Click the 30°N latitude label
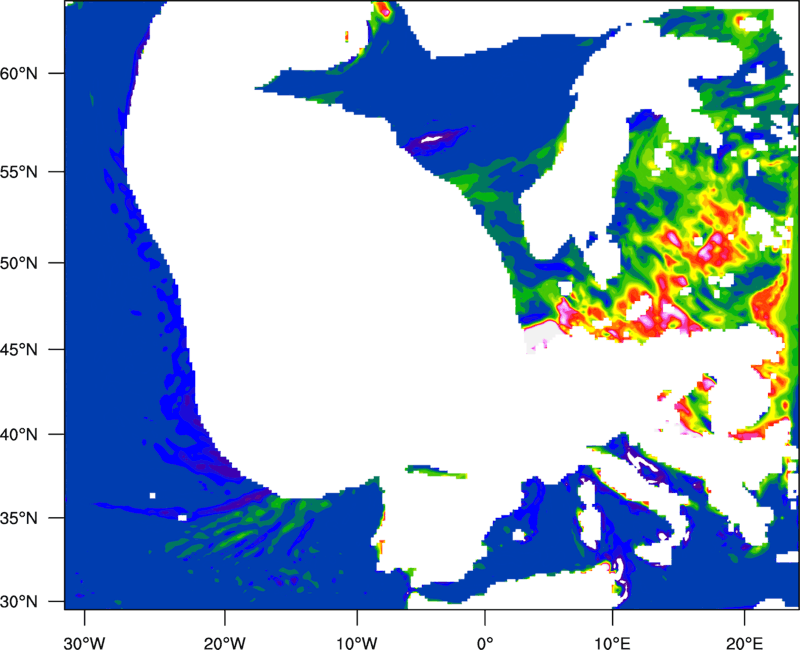The width and height of the screenshot is (800, 650). point(19,602)
